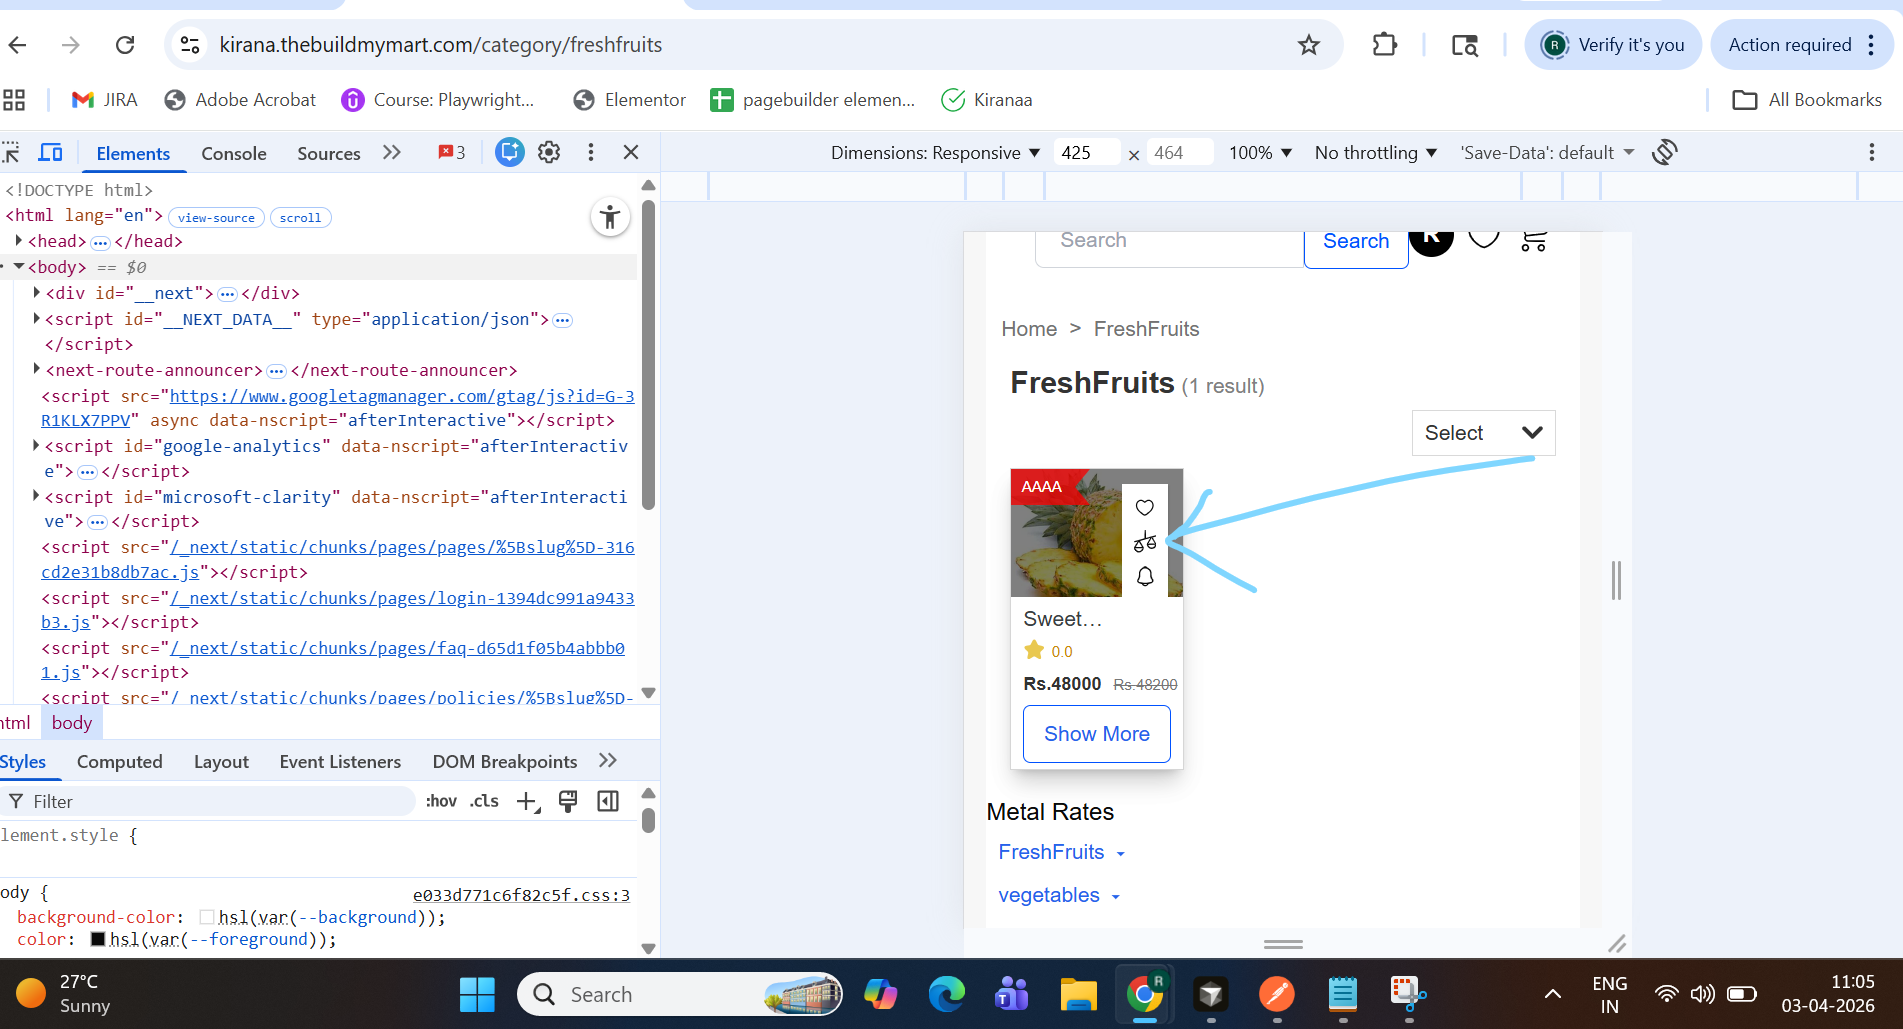The height and width of the screenshot is (1029, 1903).
Task: Open the shopping cart icon
Action: 1534,240
